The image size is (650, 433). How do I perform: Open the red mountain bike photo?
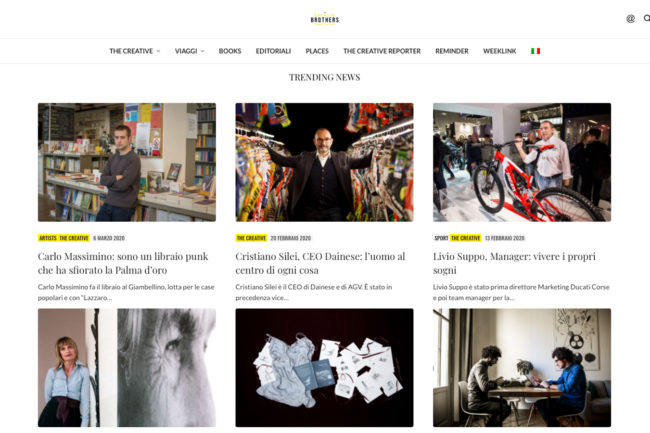(522, 162)
